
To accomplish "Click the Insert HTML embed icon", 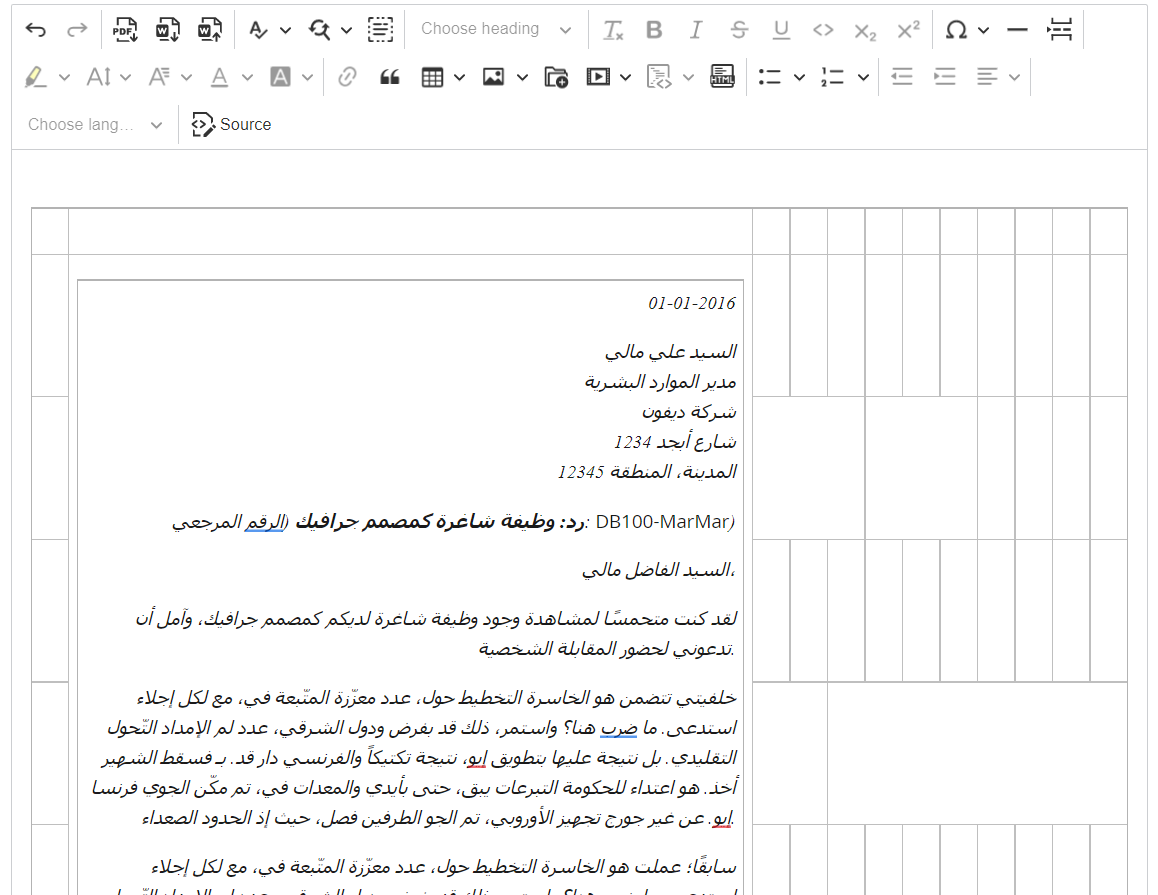I will (x=722, y=77).
